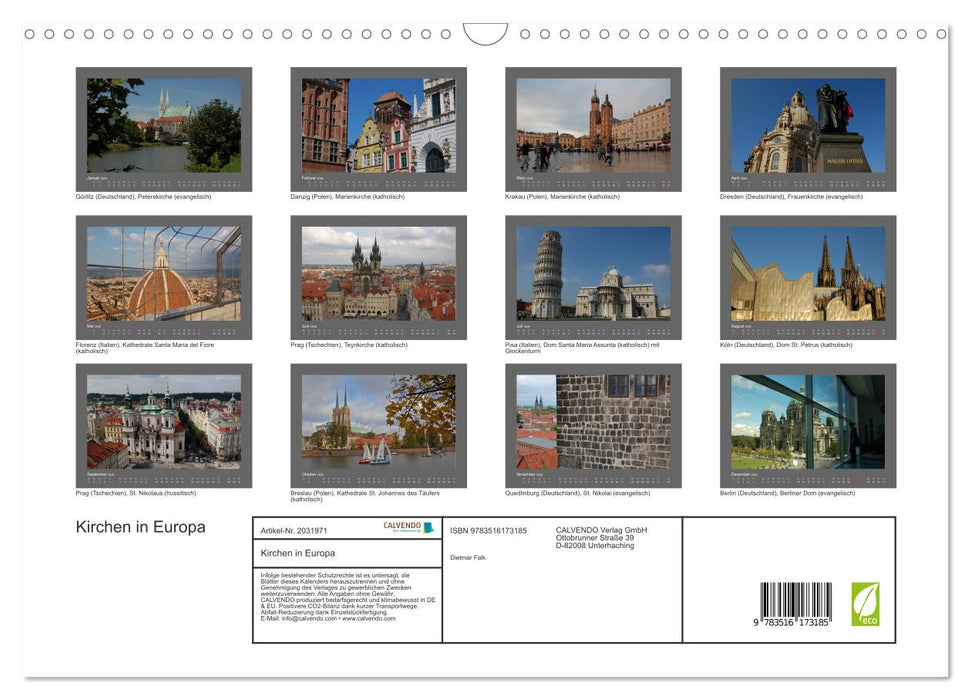
Task: Click the blue bookmark symbol beside CALVENDO logo
Action: [x=430, y=528]
